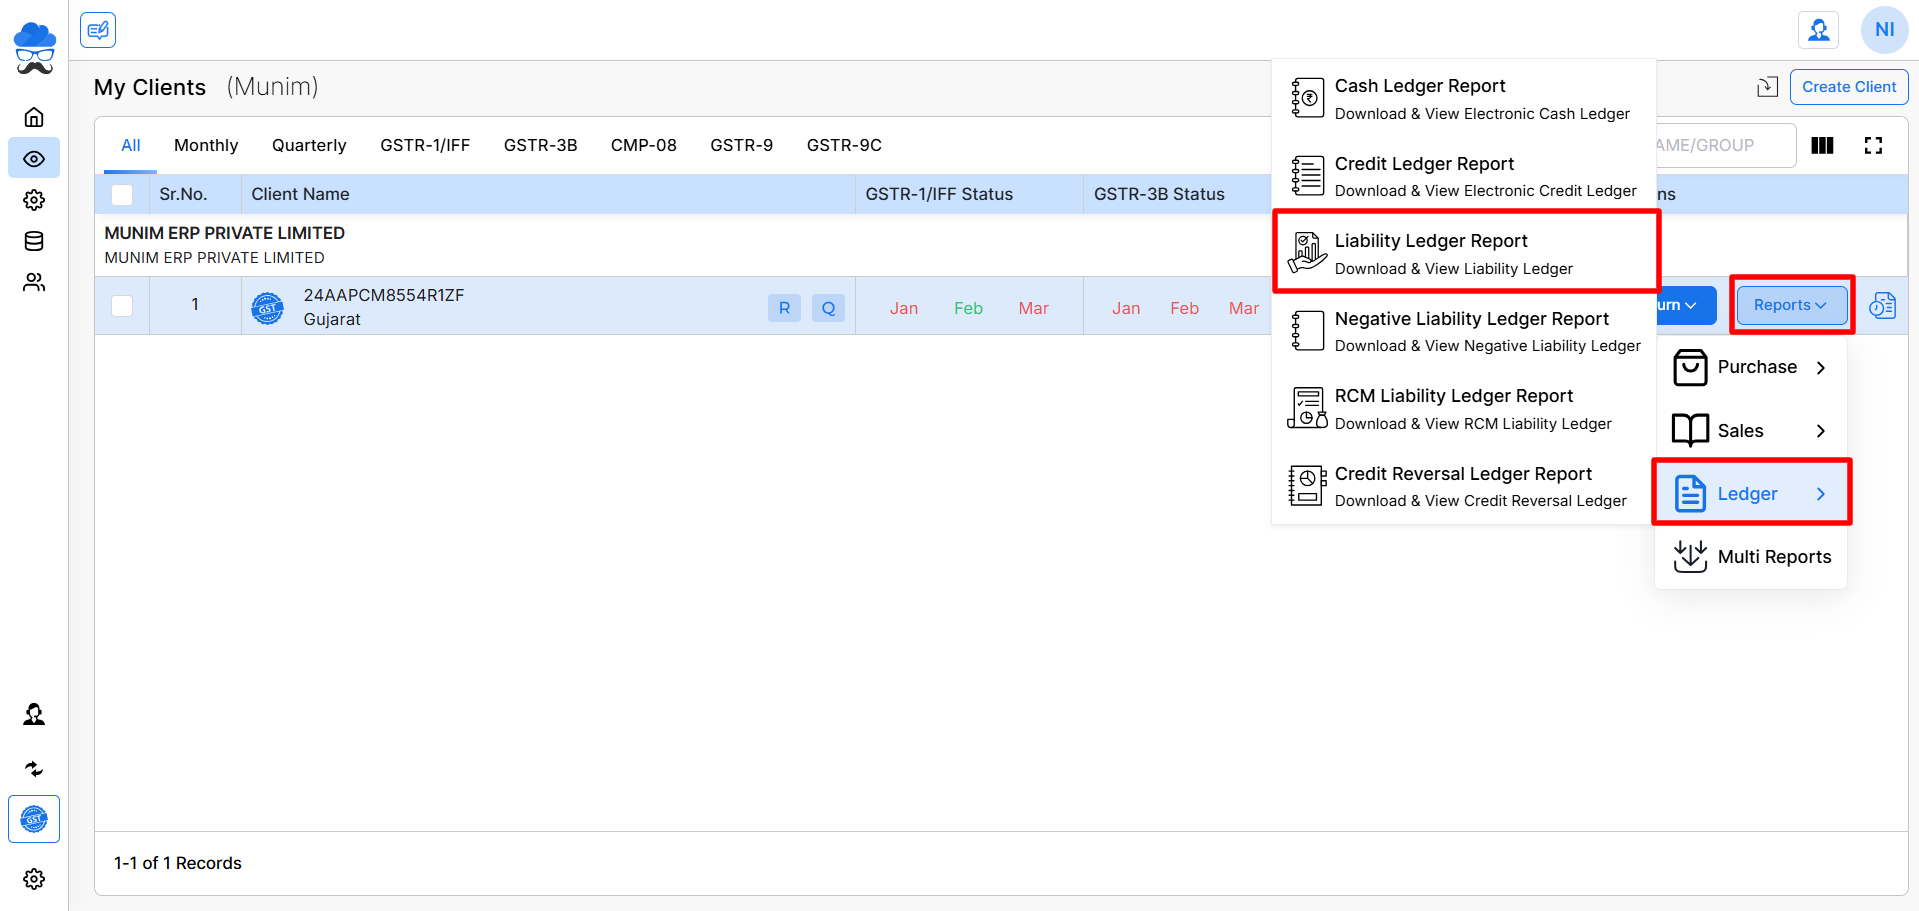Check the checkbox for client row 1
This screenshot has width=1919, height=911.
(x=122, y=306)
